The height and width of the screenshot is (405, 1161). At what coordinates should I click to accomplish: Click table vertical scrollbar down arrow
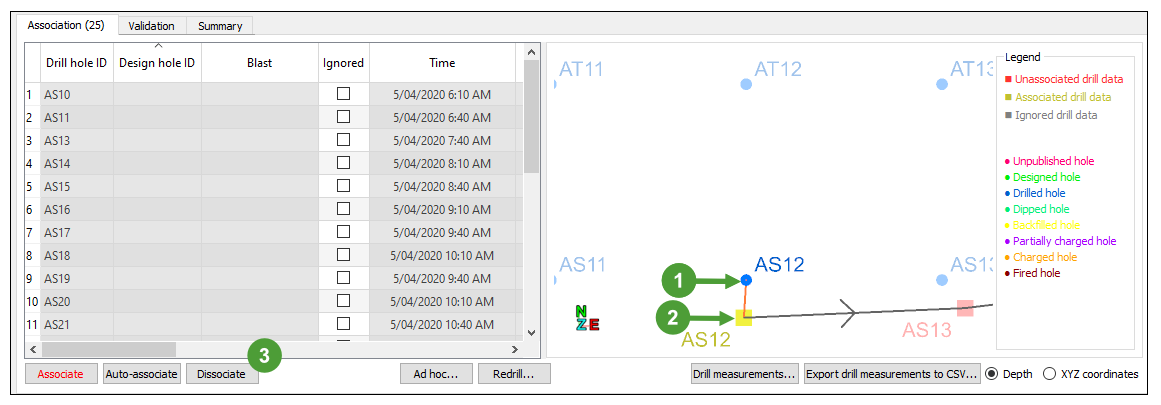531,332
